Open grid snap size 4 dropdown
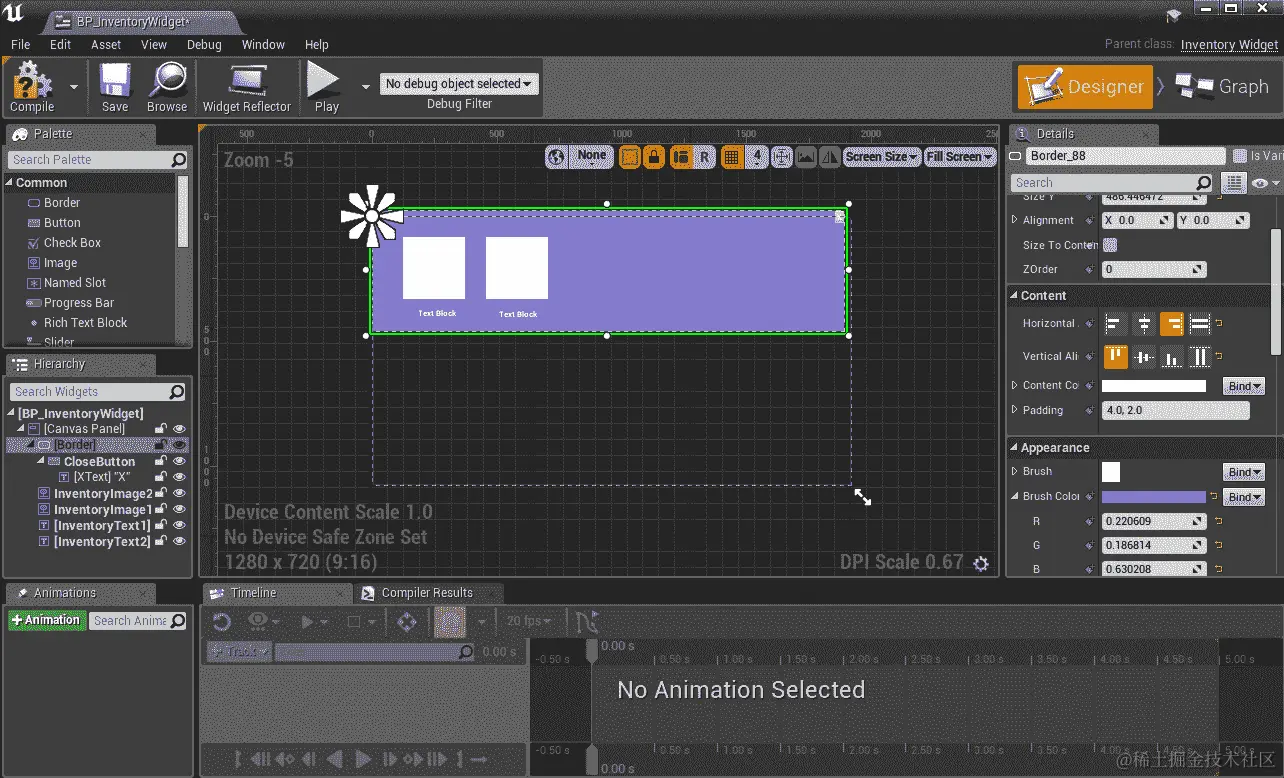 pyautogui.click(x=757, y=157)
